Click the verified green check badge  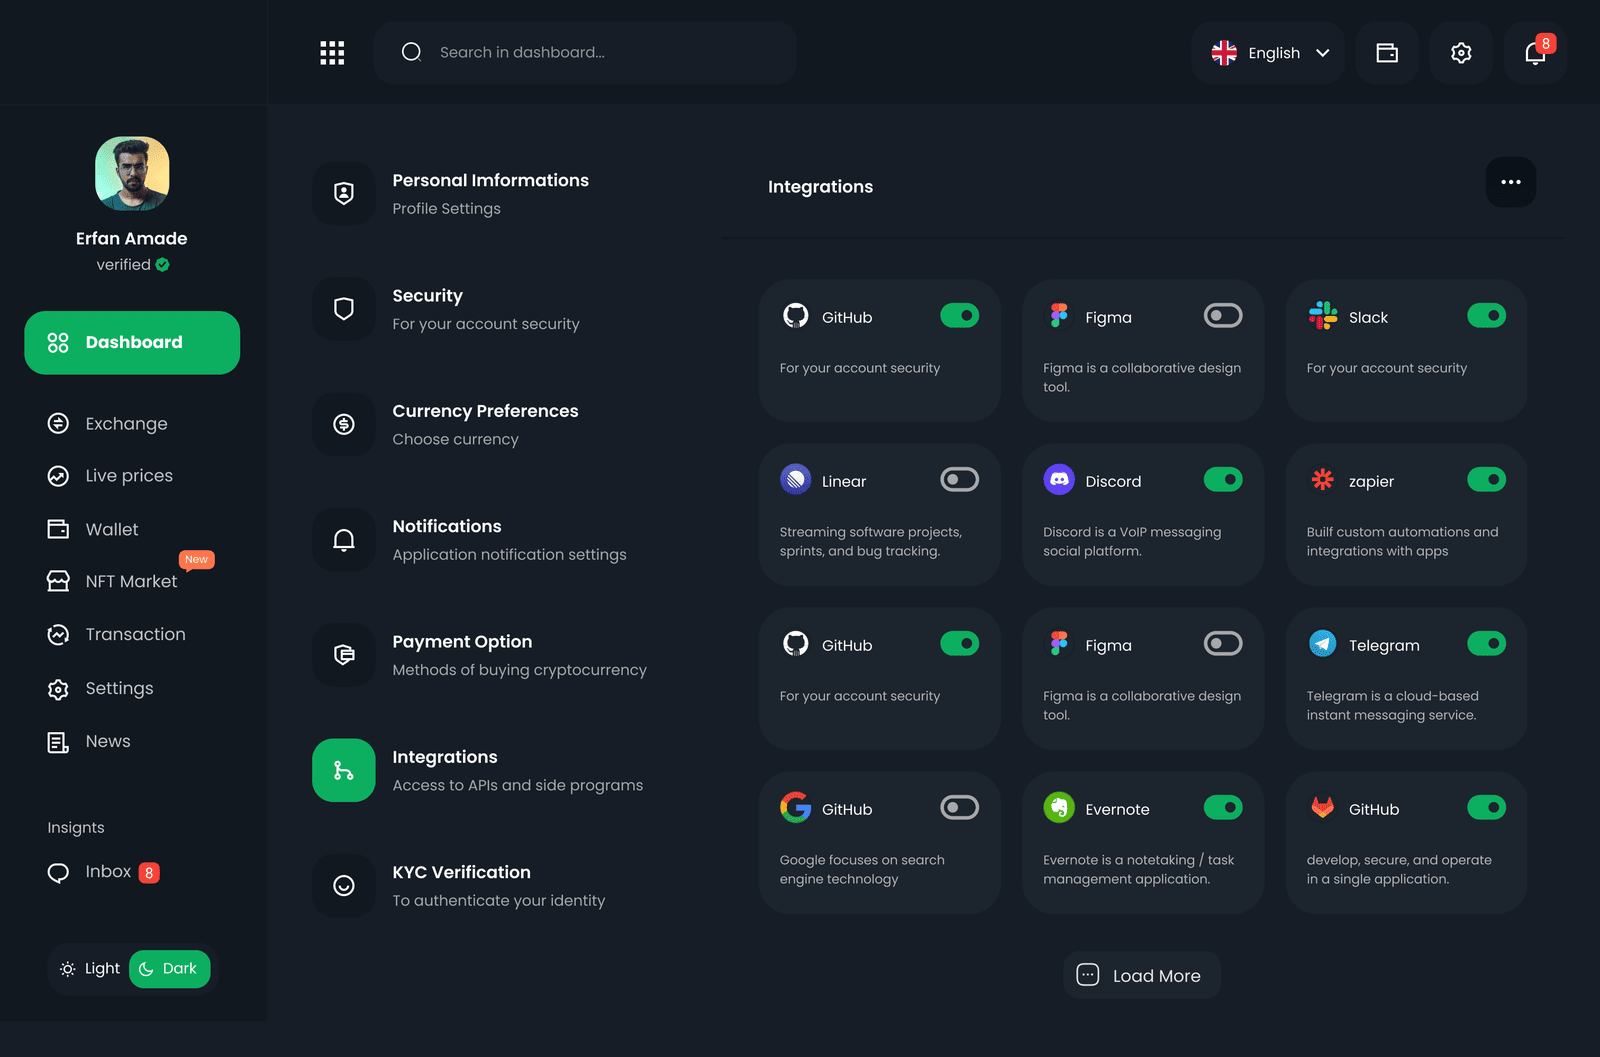pos(162,265)
